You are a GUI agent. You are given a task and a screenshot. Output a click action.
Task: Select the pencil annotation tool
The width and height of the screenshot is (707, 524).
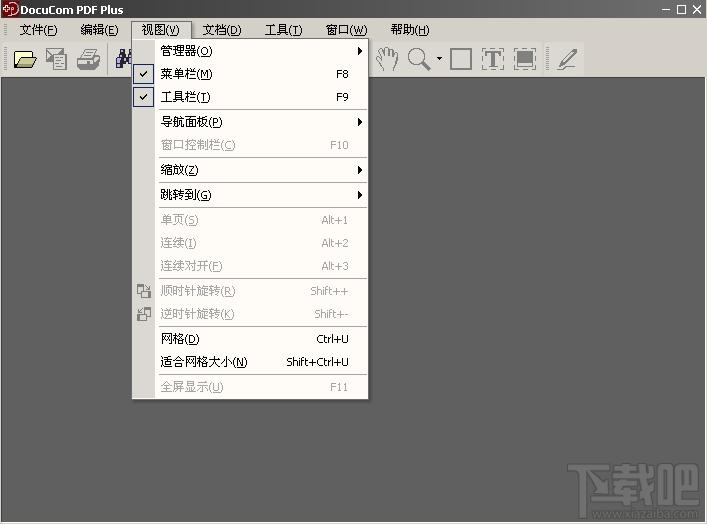567,60
